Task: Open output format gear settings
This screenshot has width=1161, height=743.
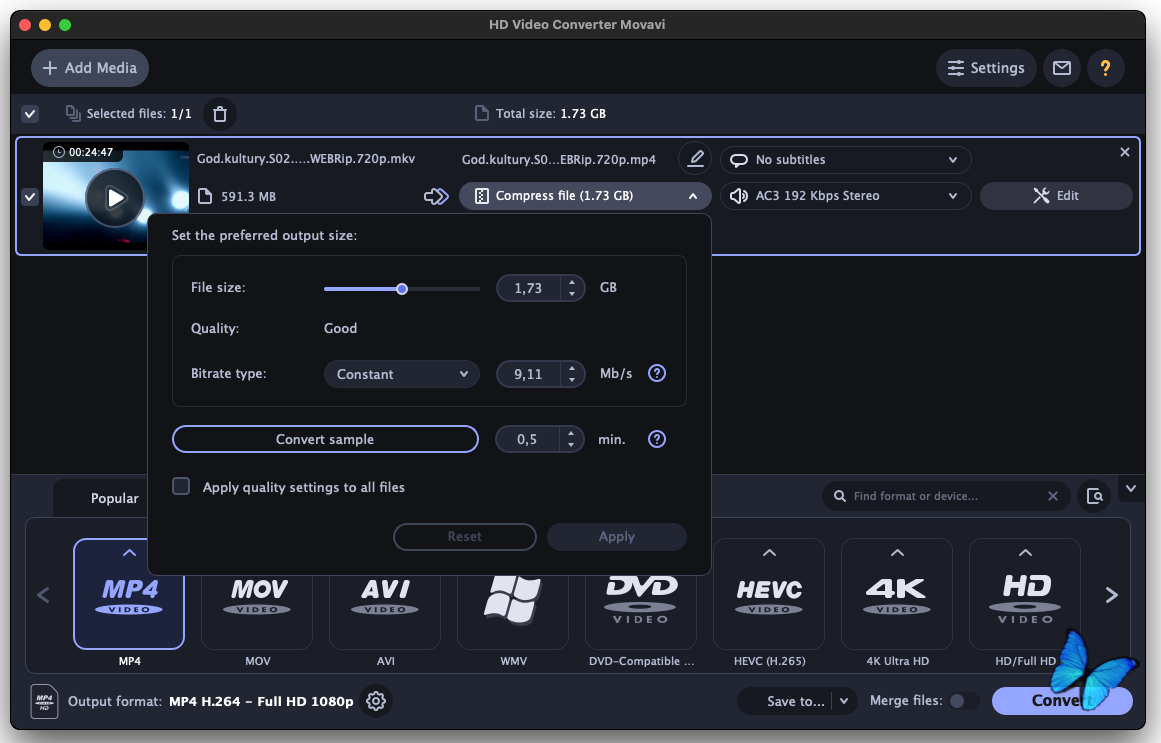Action: 376,701
